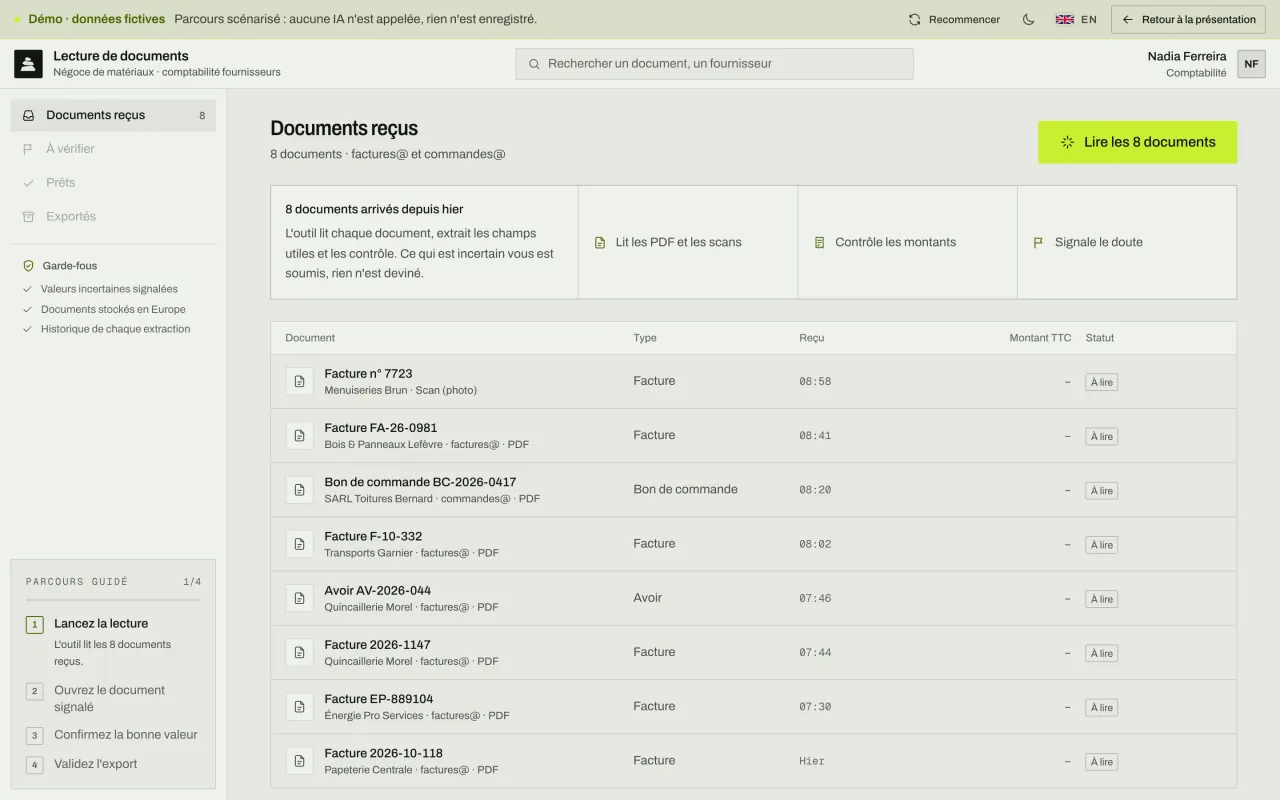Click document icon for Facture FA-26-0981

click(x=299, y=436)
